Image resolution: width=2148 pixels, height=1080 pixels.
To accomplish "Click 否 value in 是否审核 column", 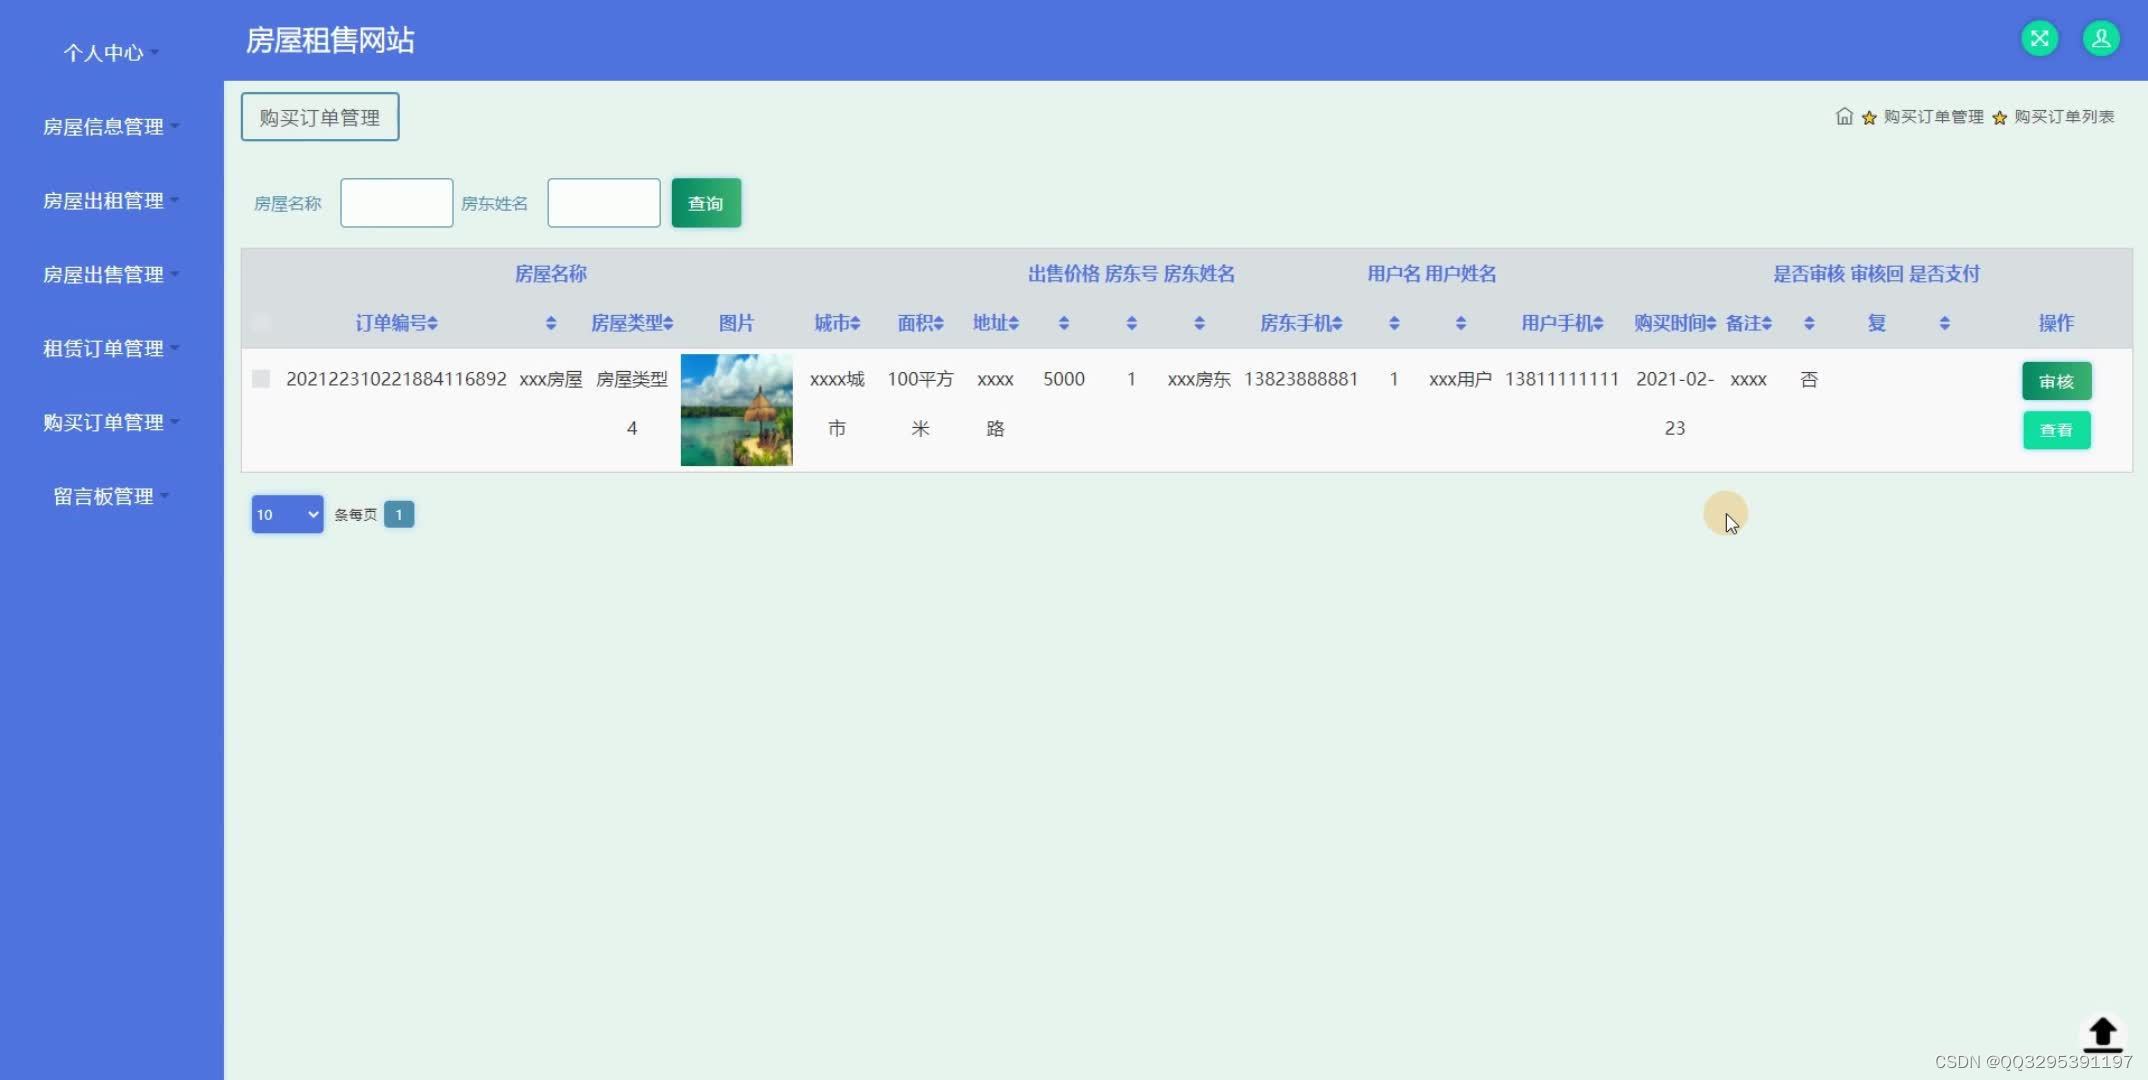I will pos(1809,379).
